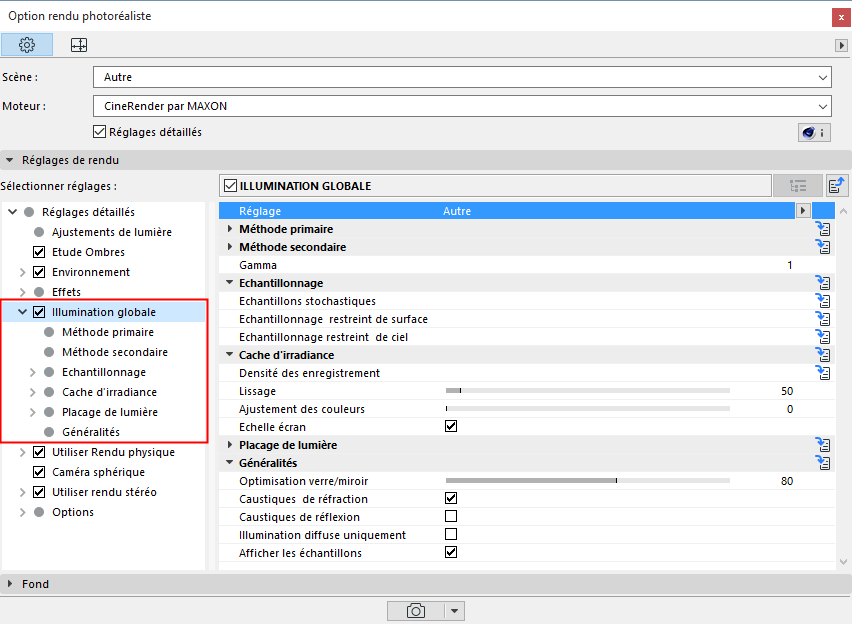Select Généralités in the tree
Viewport: 852px width, 624px height.
(91, 432)
